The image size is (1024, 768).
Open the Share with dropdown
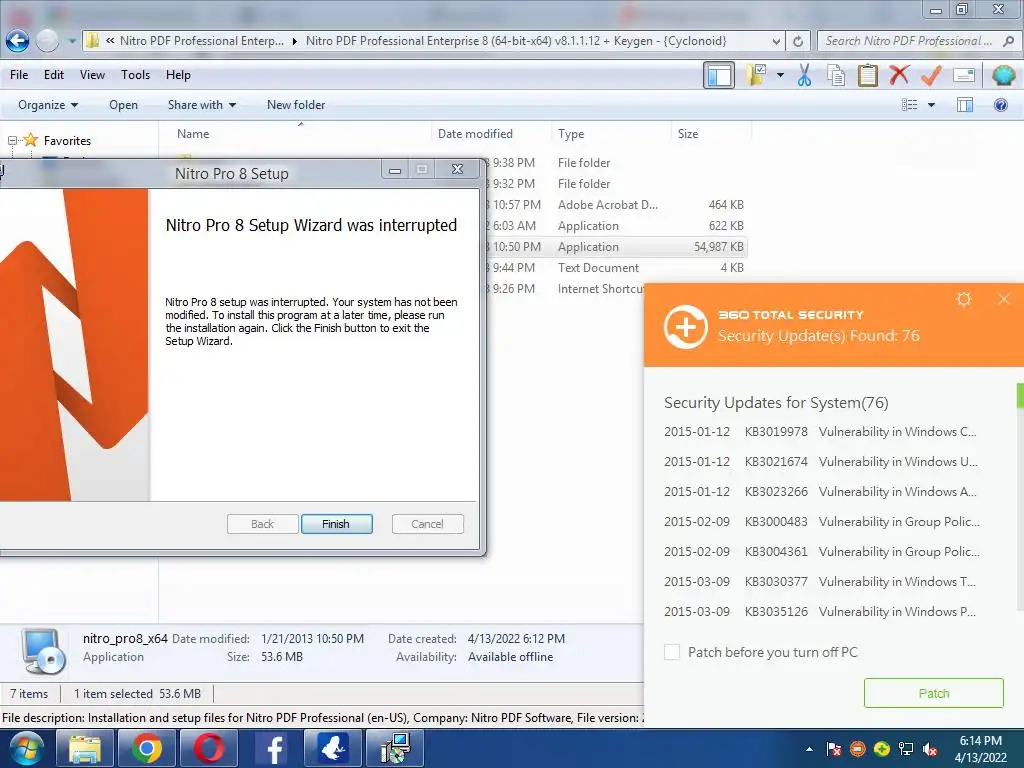[201, 104]
